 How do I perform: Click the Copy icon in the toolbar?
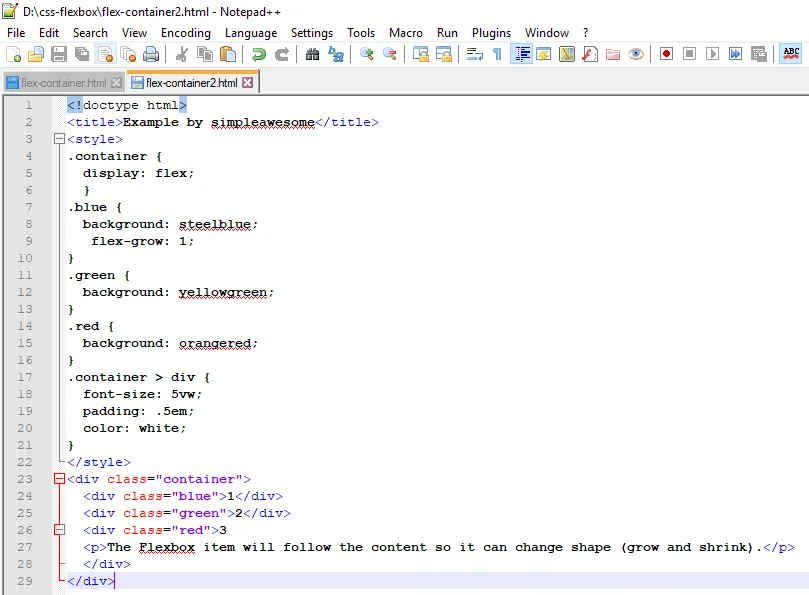pos(205,54)
